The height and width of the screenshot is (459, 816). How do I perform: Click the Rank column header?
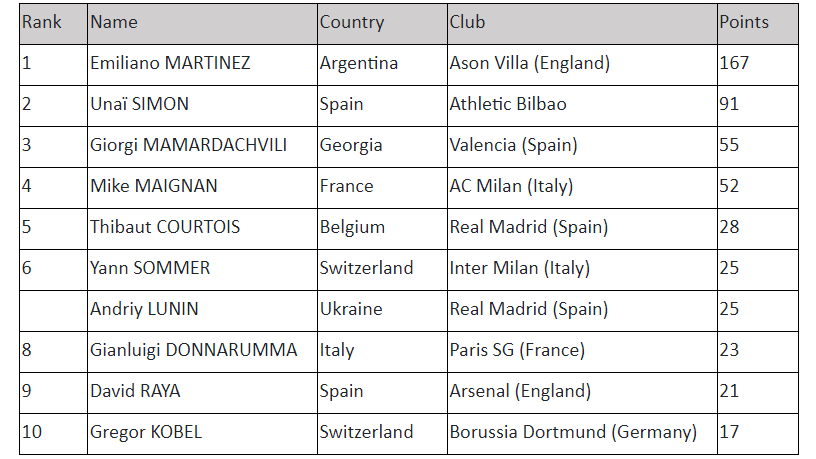point(42,22)
